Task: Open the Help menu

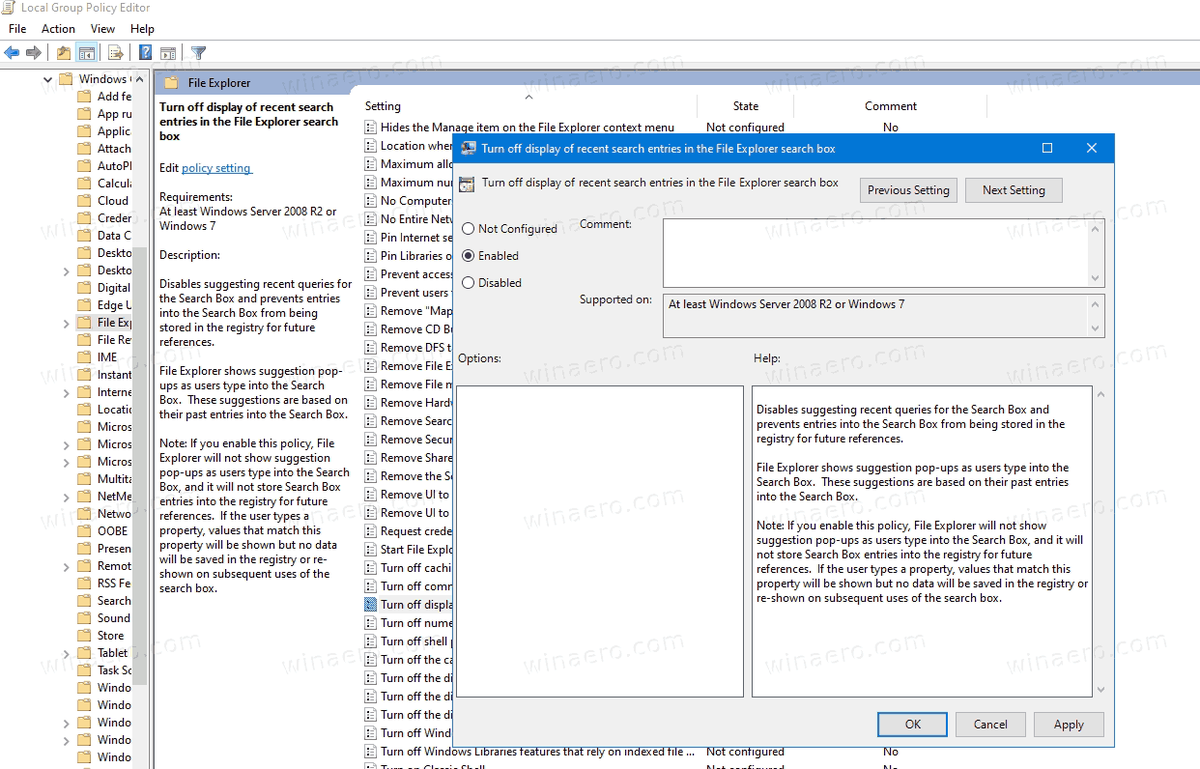Action: [142, 29]
